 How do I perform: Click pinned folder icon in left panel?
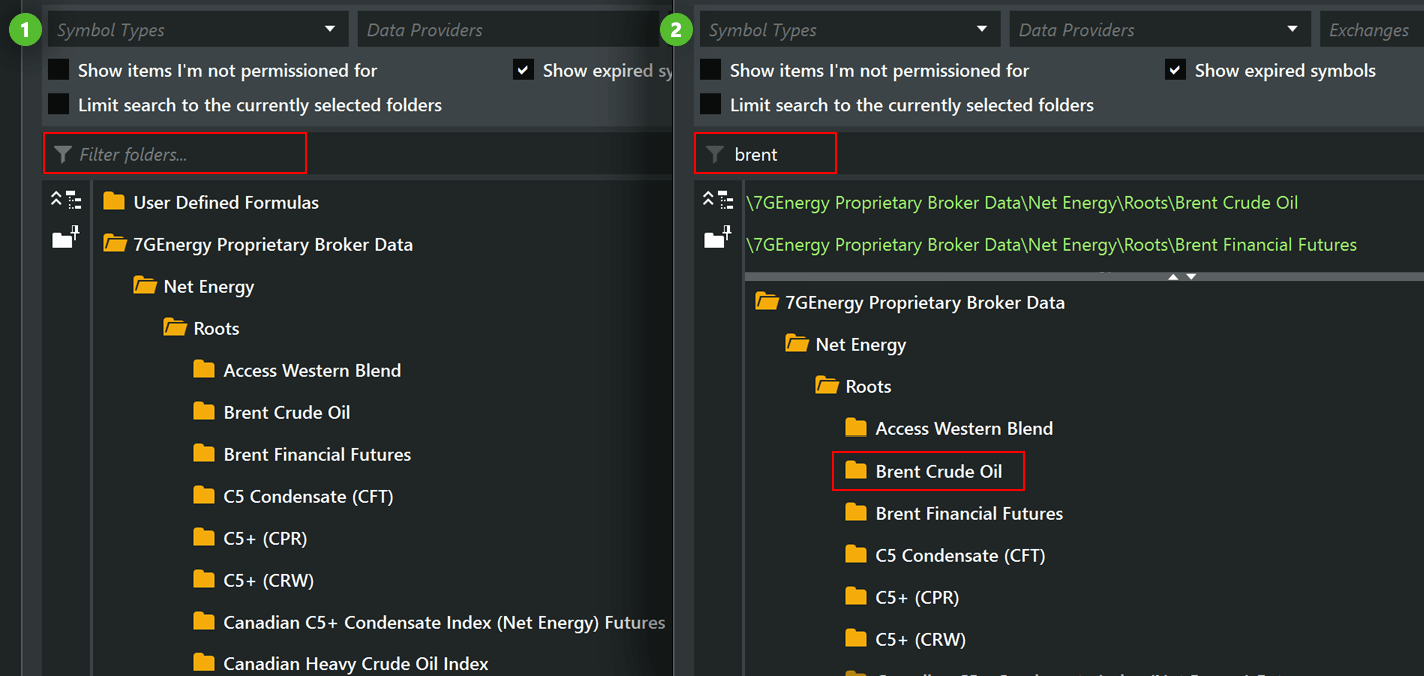click(66, 238)
